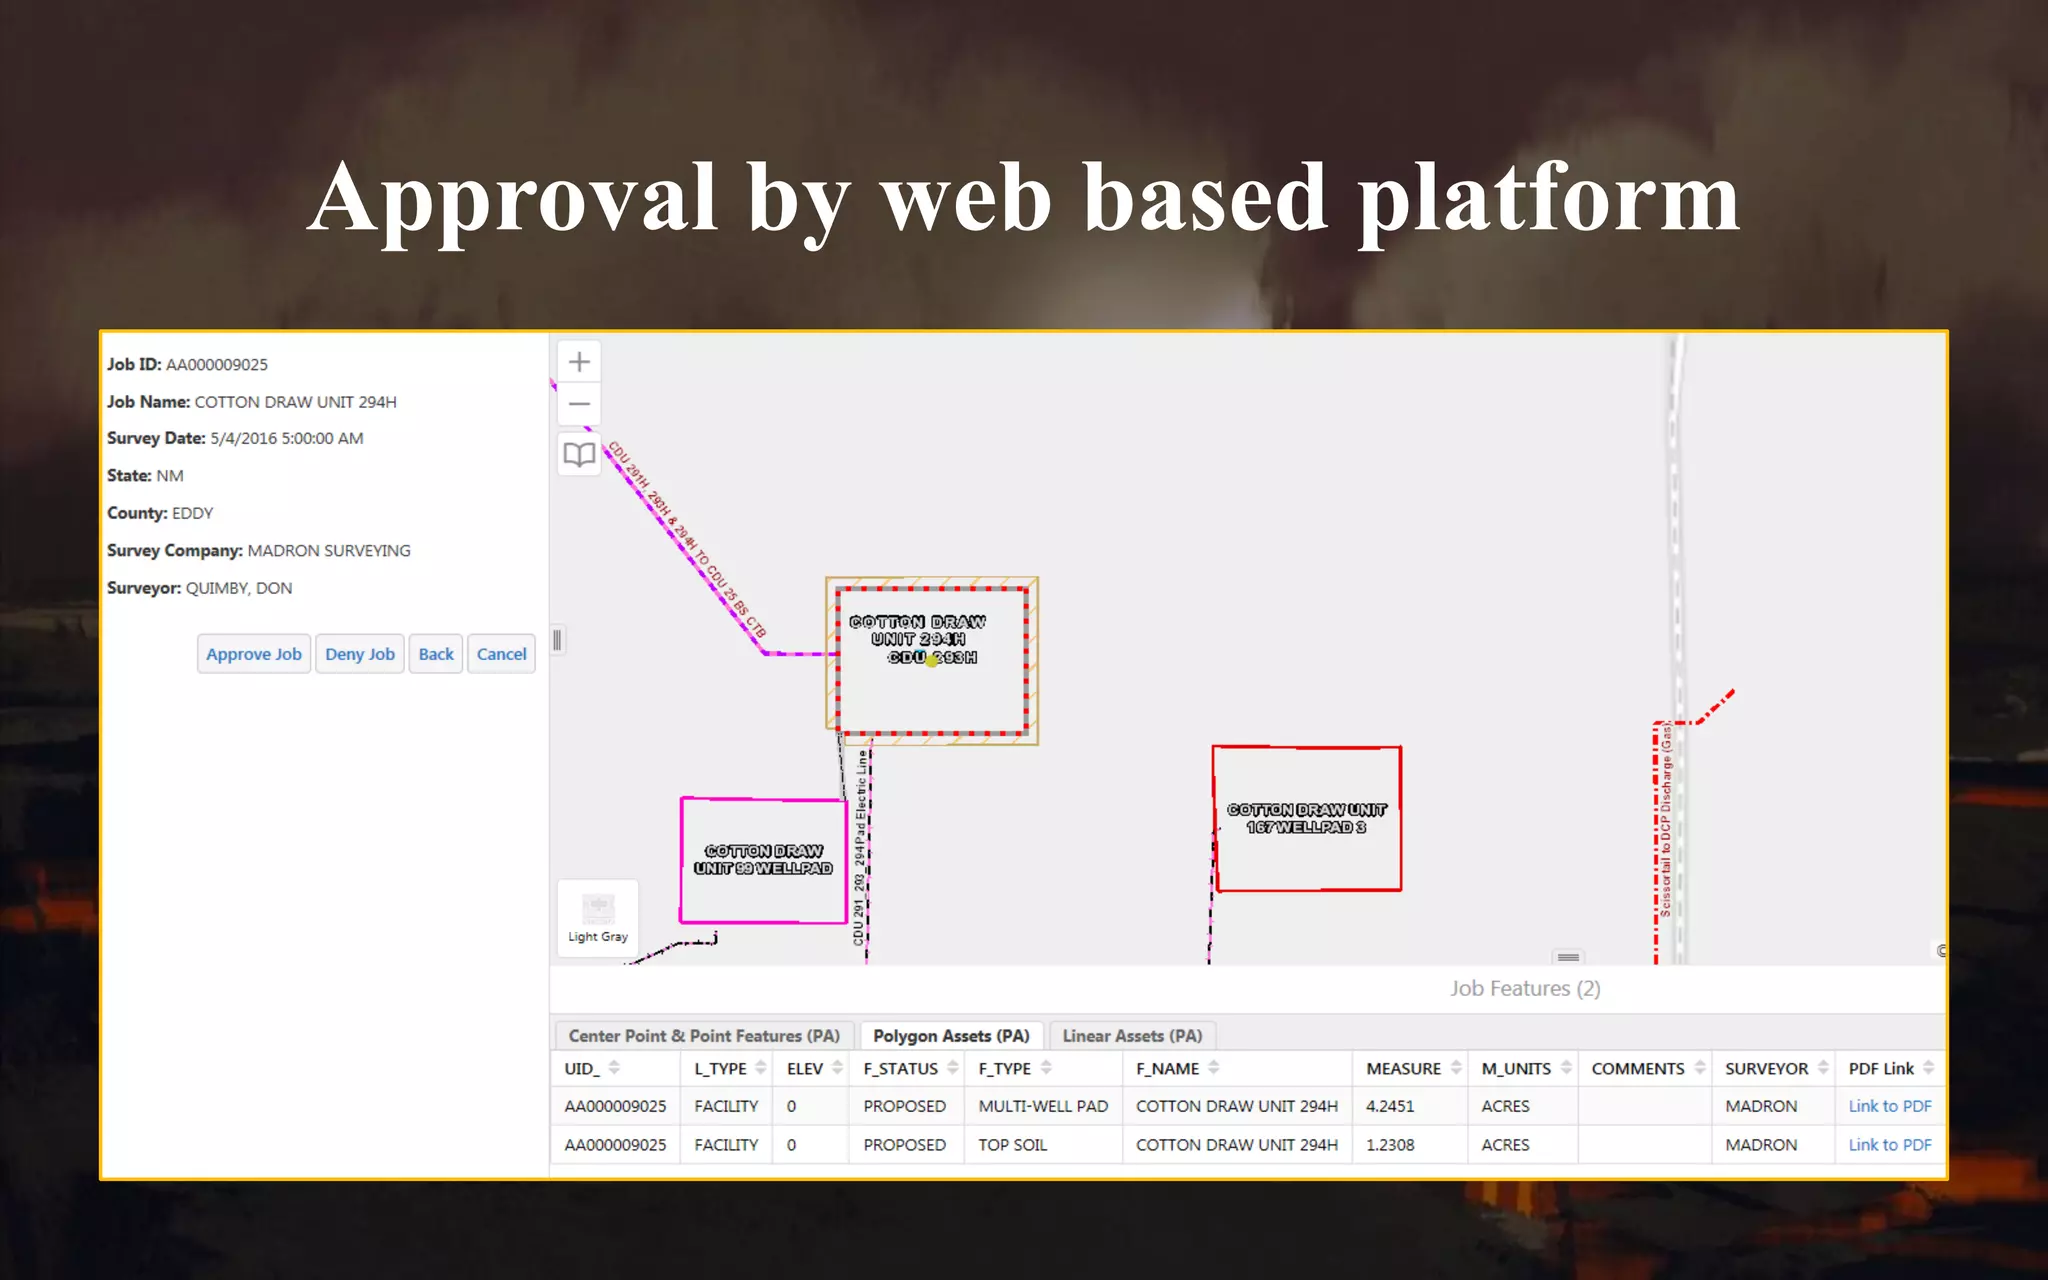This screenshot has height=1280, width=2048.
Task: Select the Polygon Assets (PA) tab
Action: (951, 1036)
